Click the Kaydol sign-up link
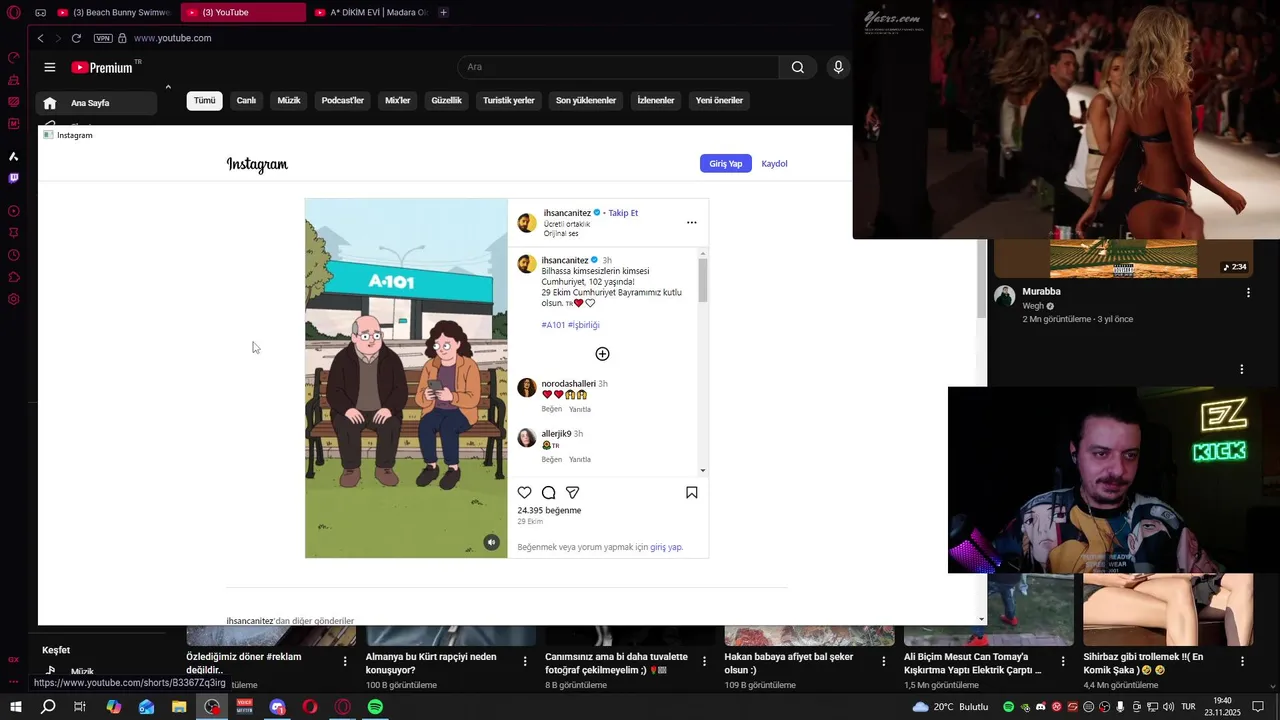Viewport: 1280px width, 720px height. [x=774, y=163]
